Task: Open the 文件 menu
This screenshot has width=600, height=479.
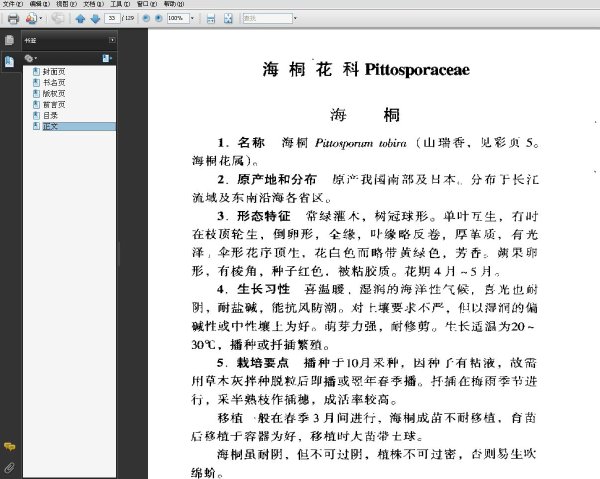Action: tap(13, 4)
